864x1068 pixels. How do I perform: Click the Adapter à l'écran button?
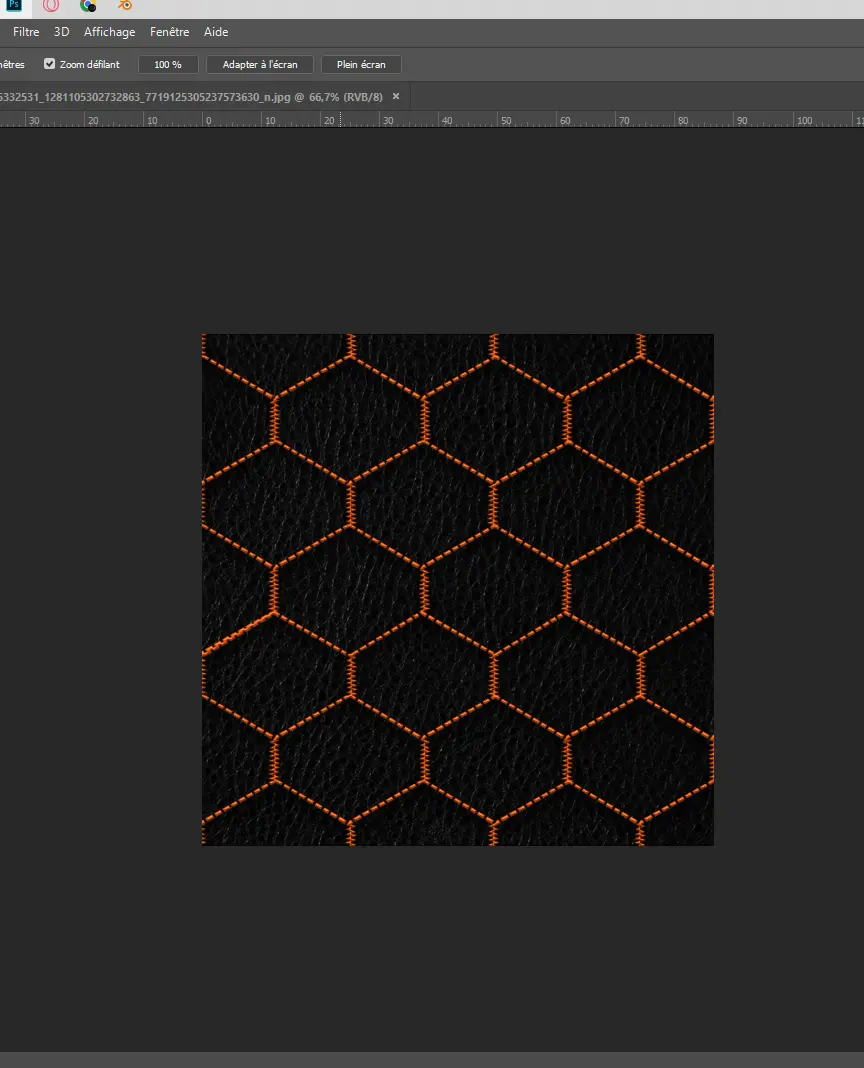pos(260,65)
